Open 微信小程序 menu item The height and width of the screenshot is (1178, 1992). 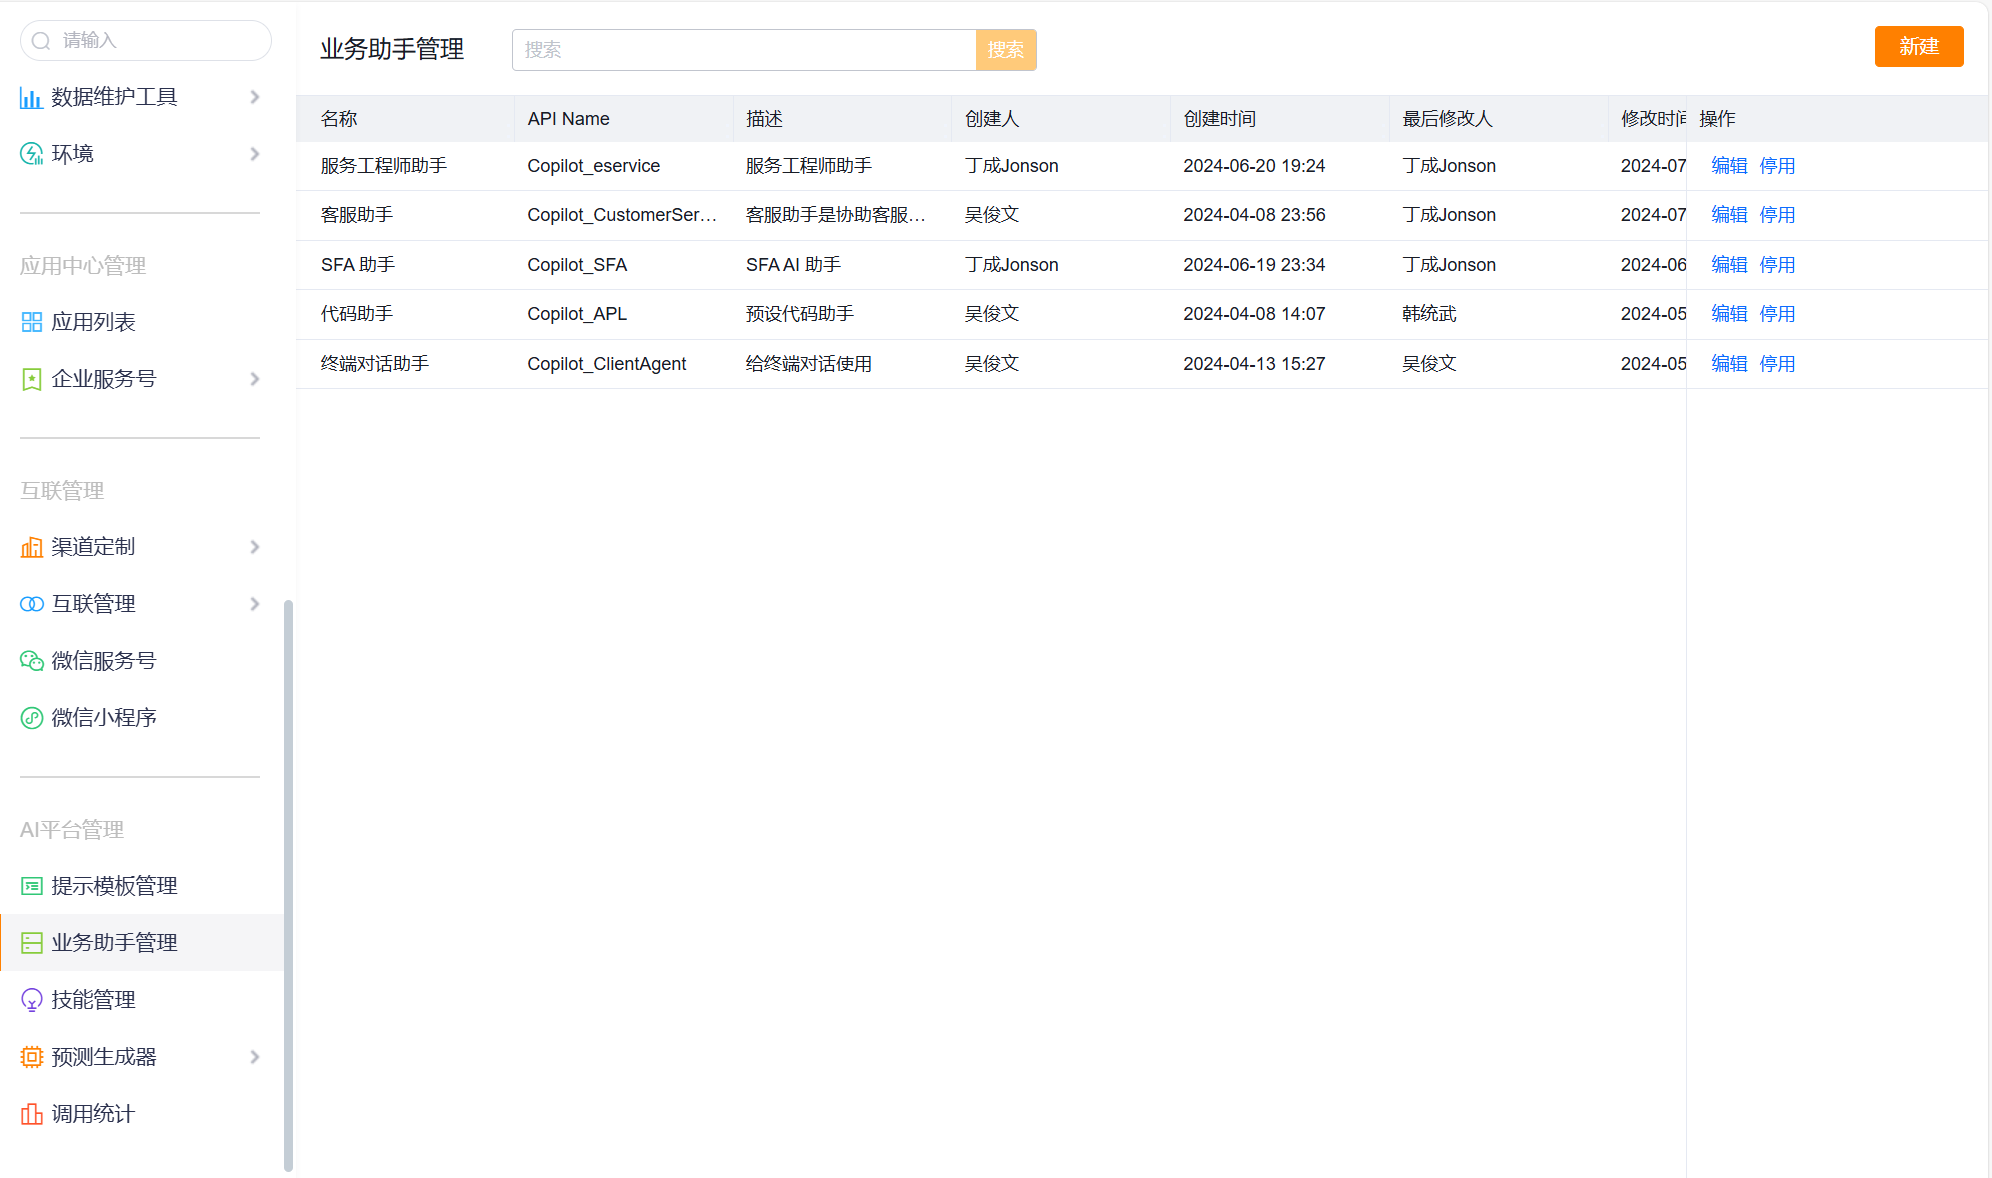click(140, 718)
